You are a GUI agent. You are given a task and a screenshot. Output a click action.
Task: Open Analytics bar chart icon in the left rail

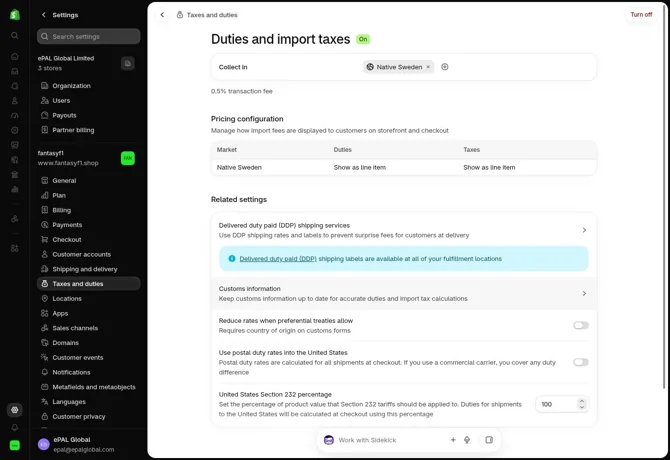pos(15,189)
